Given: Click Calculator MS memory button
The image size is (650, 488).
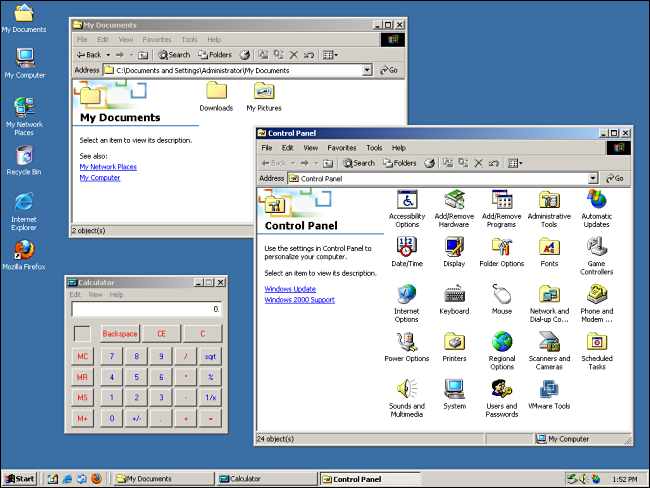Looking at the screenshot, I should (82, 398).
